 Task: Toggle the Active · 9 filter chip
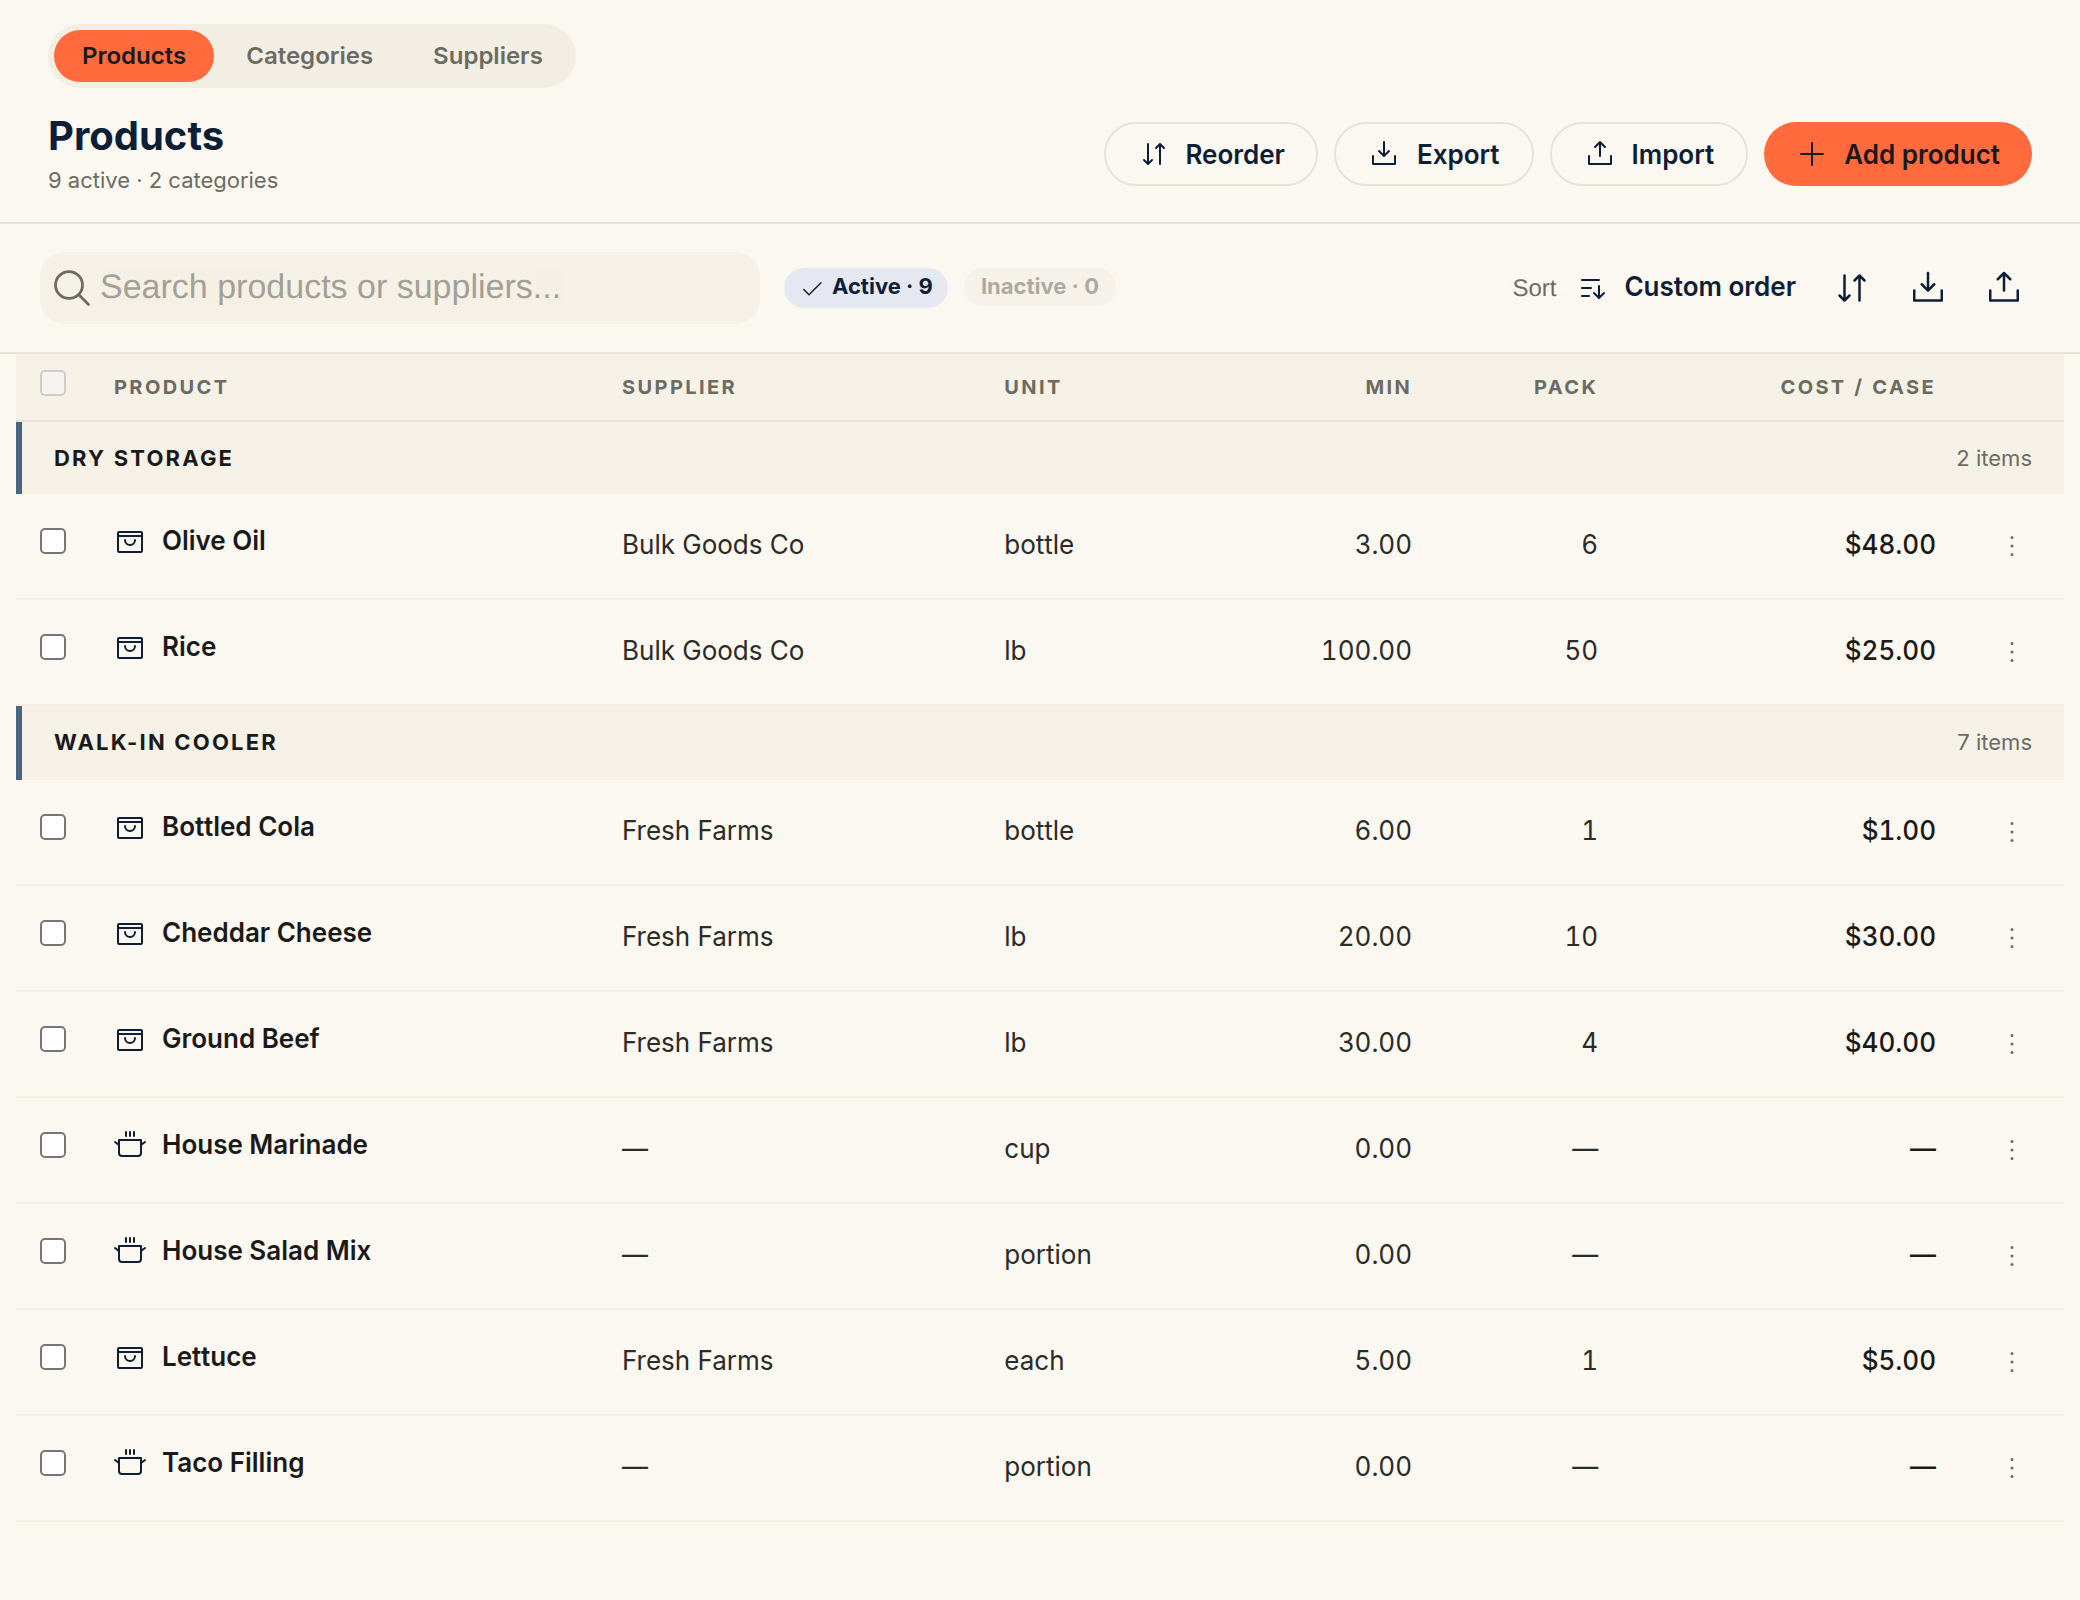866,287
